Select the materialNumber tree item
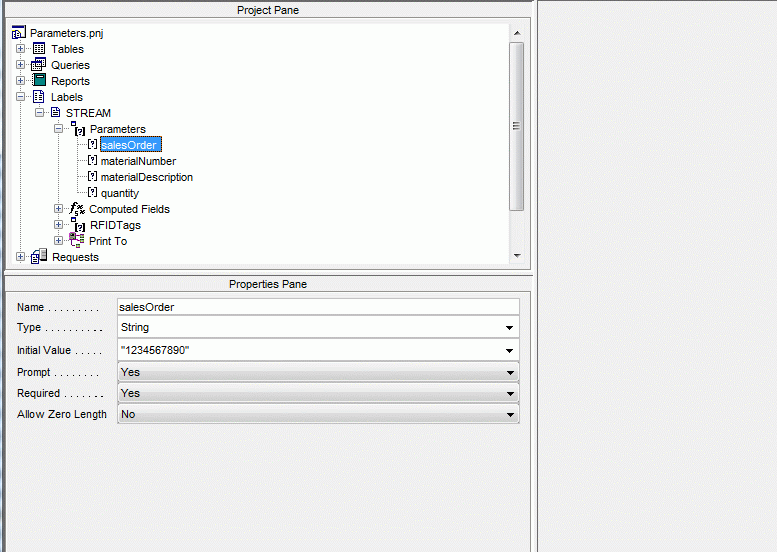The image size is (777, 552). (x=138, y=161)
